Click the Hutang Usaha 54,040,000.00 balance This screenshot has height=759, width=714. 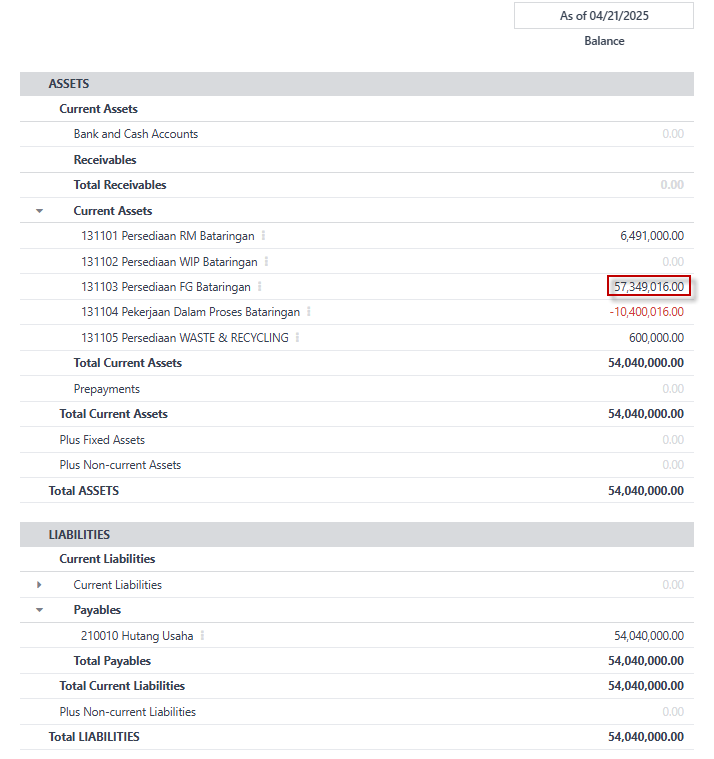(x=649, y=635)
